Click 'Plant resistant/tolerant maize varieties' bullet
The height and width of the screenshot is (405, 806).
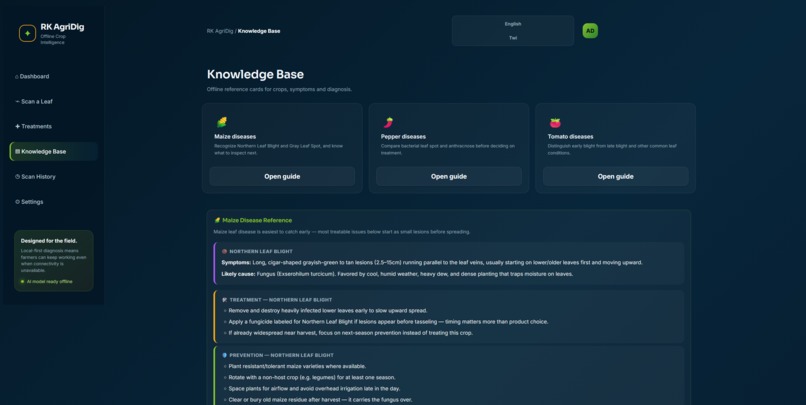pos(297,366)
